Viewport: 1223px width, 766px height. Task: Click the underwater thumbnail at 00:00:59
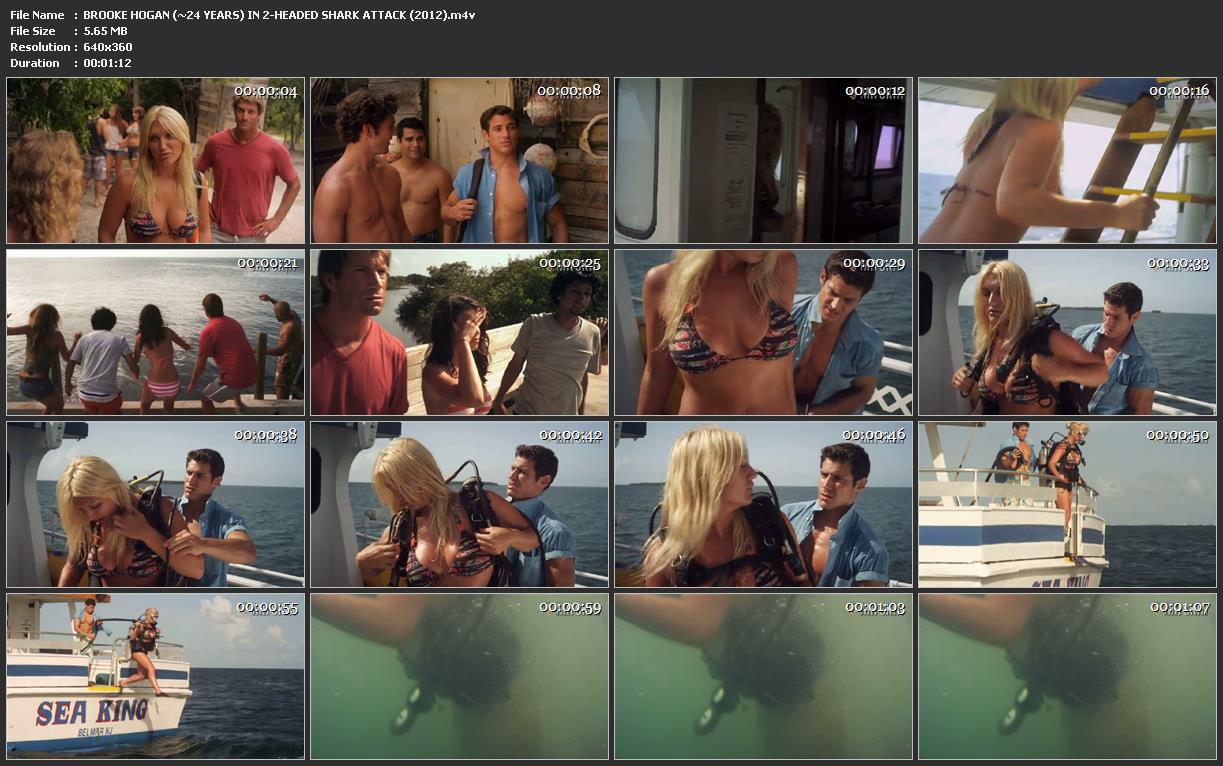pos(459,676)
